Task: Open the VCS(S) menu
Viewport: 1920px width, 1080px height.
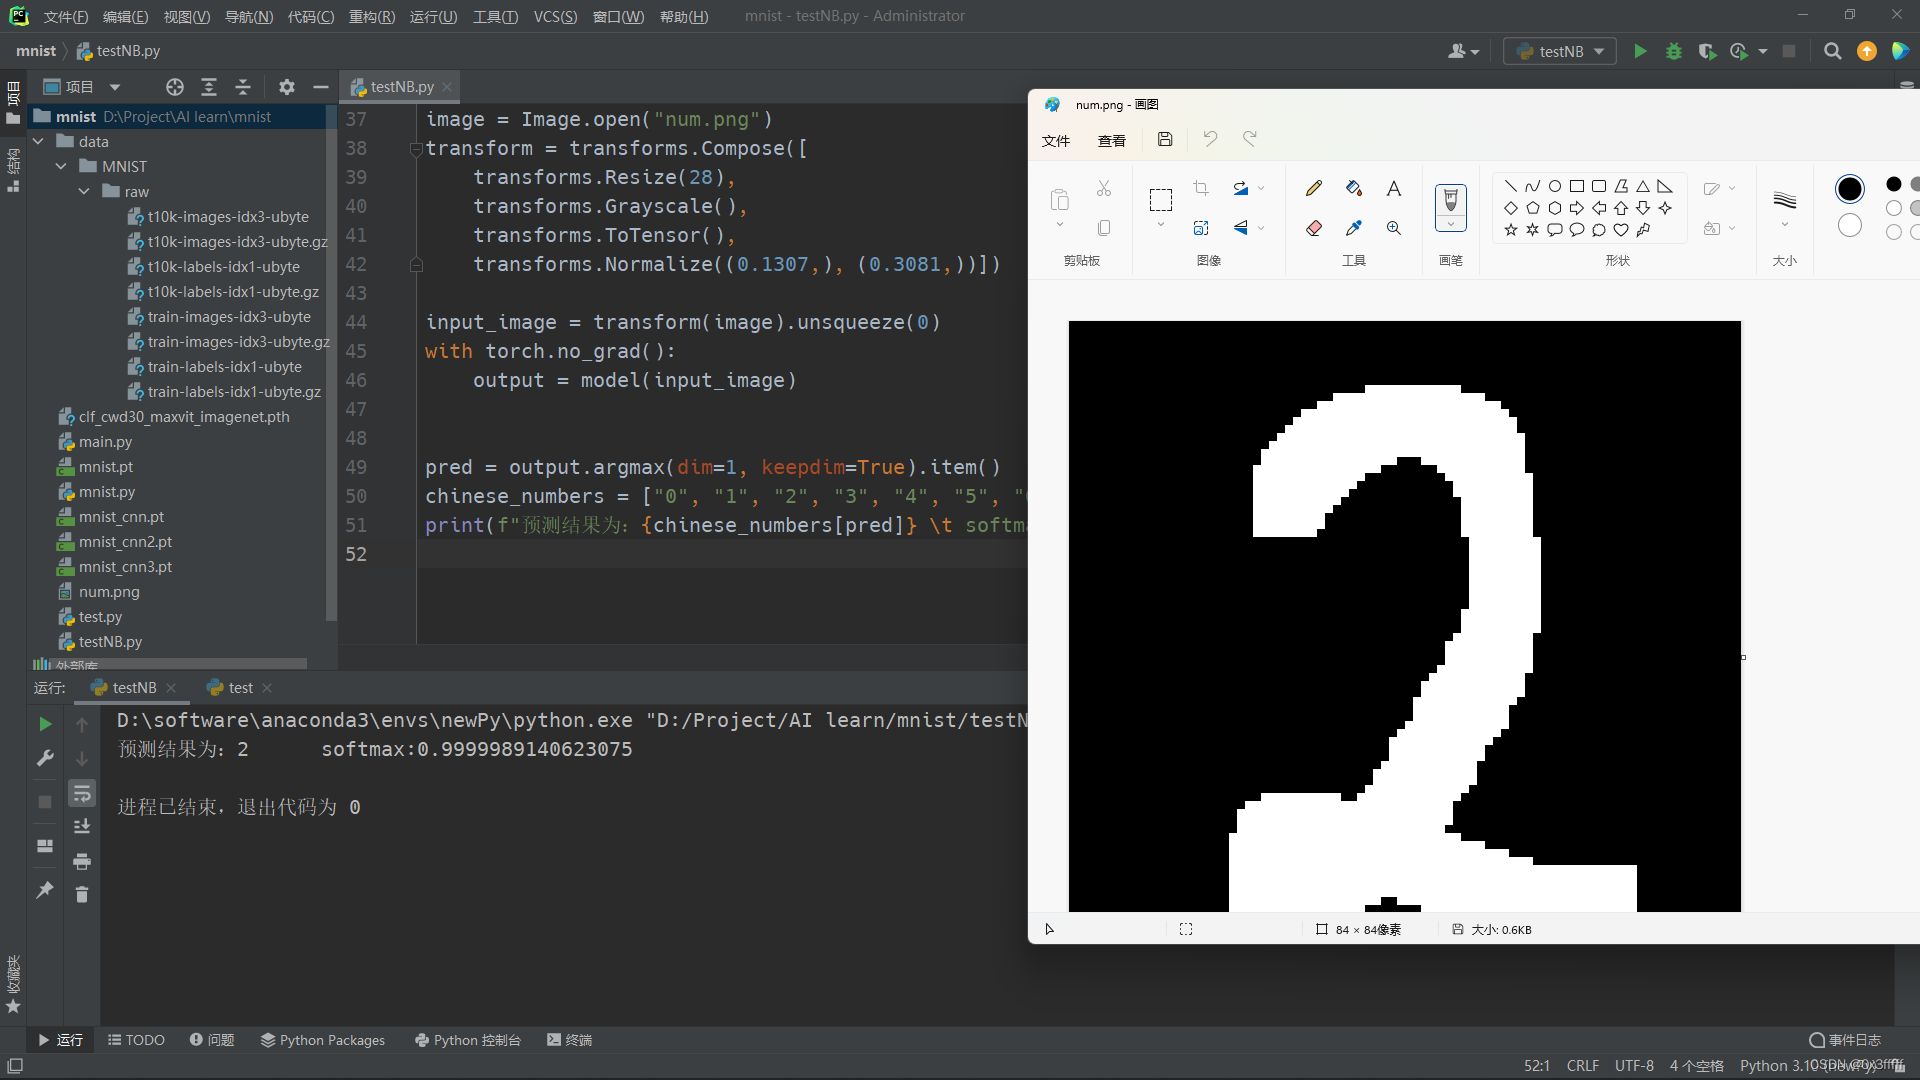Action: tap(555, 16)
